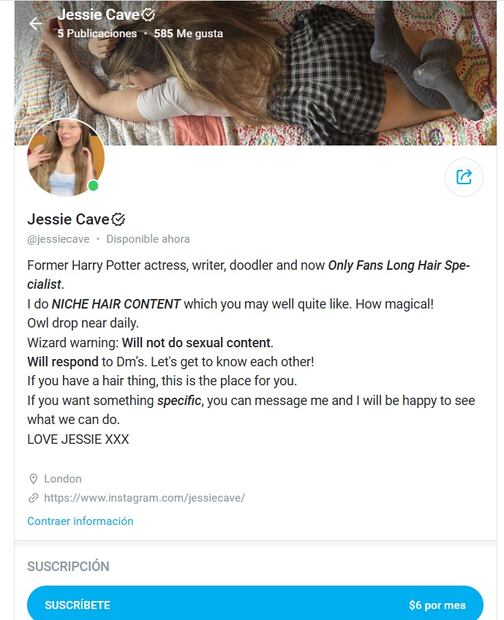Click the @jessiecave username handle
The image size is (504, 620).
point(59,239)
